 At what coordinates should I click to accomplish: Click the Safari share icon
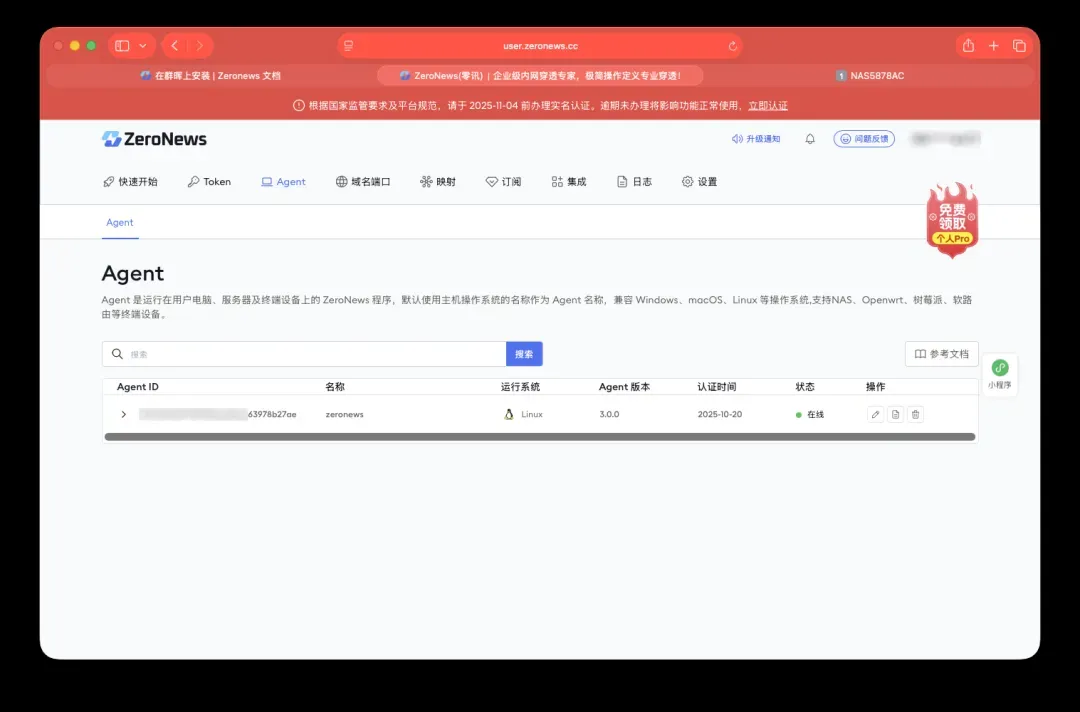pyautogui.click(x=968, y=46)
